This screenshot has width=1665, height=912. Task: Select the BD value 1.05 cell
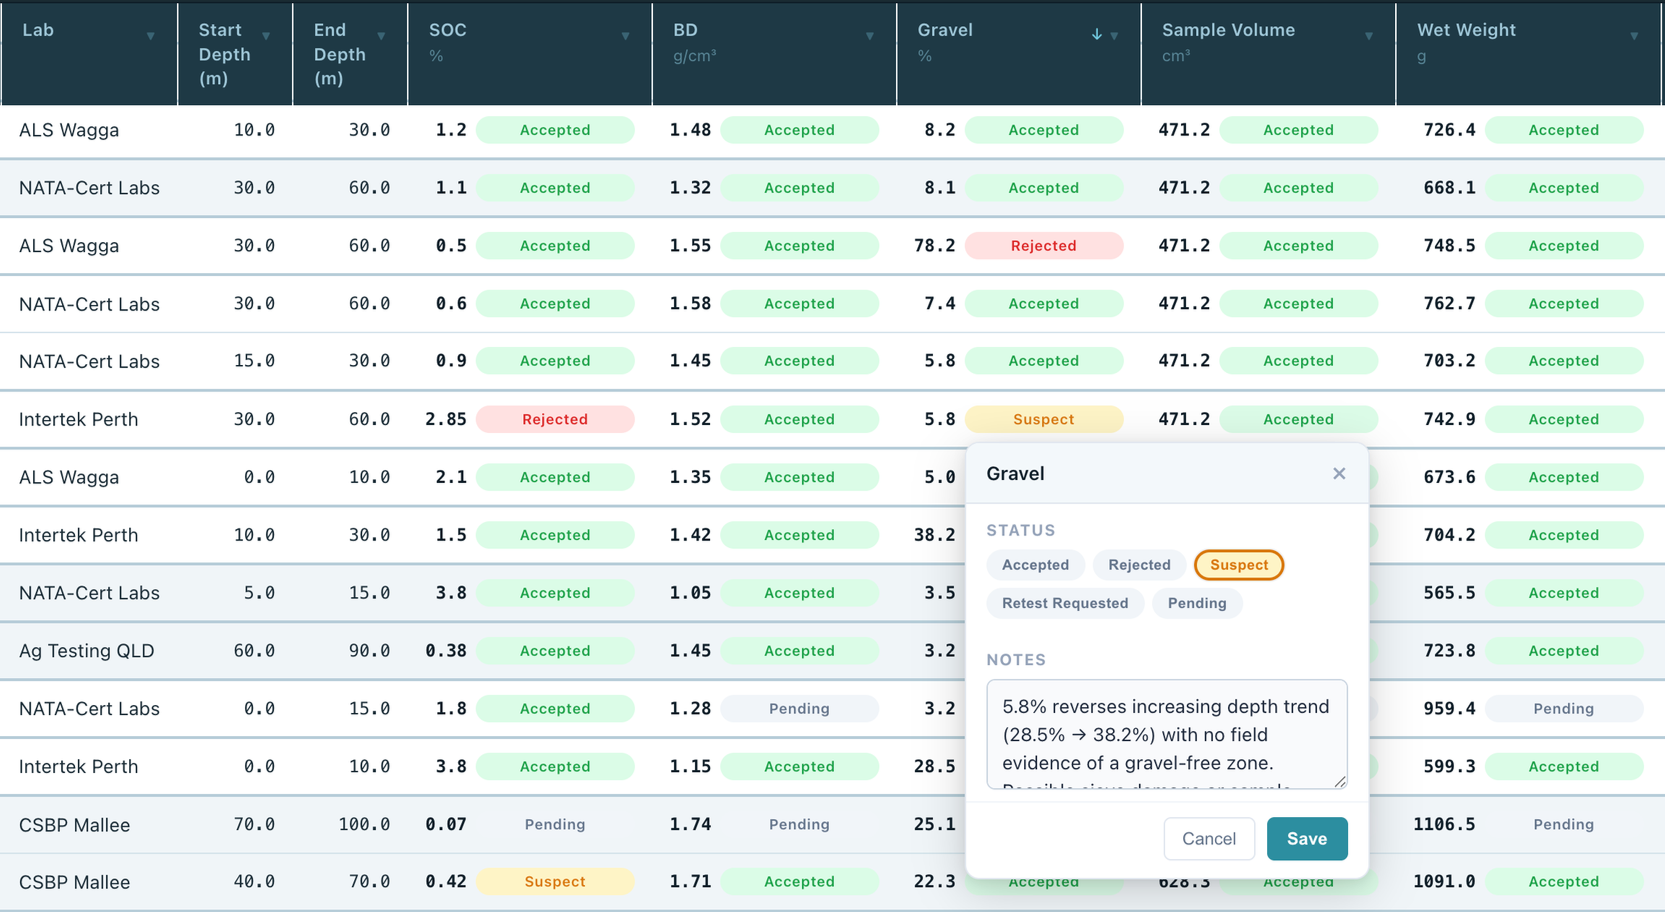(x=690, y=593)
